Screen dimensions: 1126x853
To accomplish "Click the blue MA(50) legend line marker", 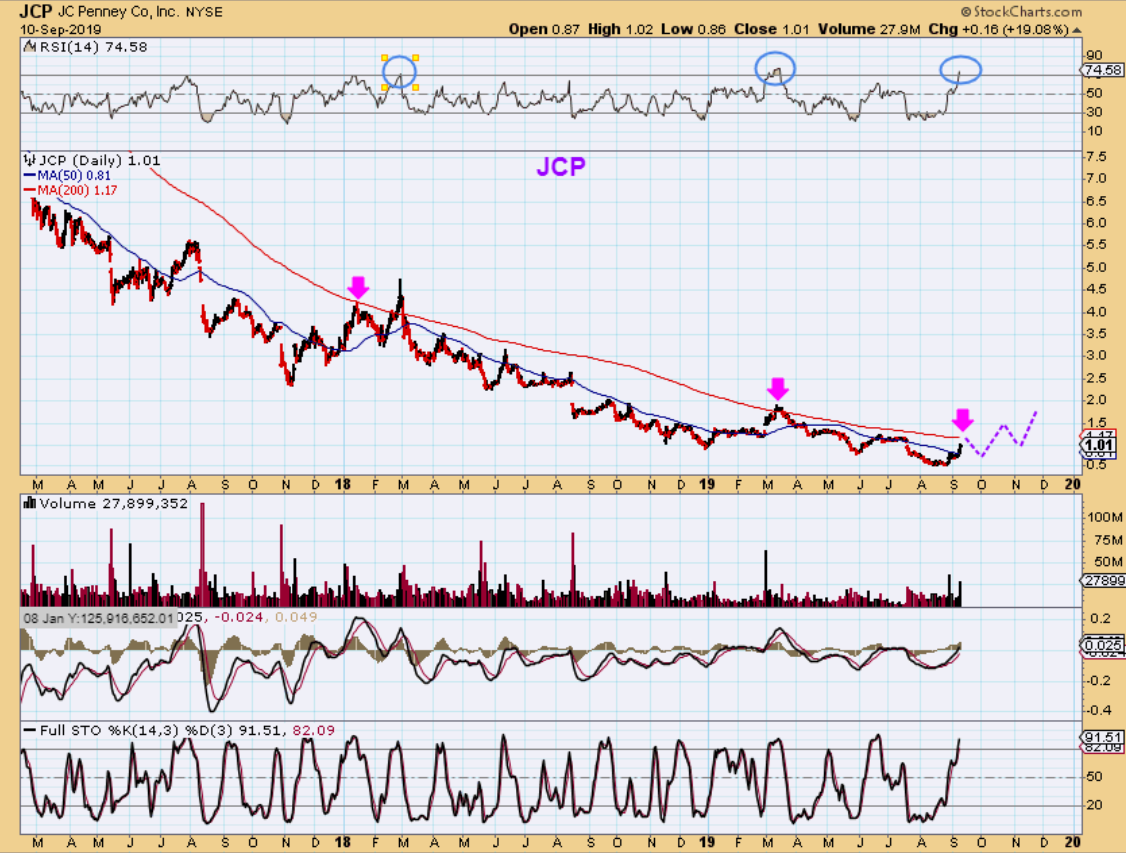I will pos(29,175).
